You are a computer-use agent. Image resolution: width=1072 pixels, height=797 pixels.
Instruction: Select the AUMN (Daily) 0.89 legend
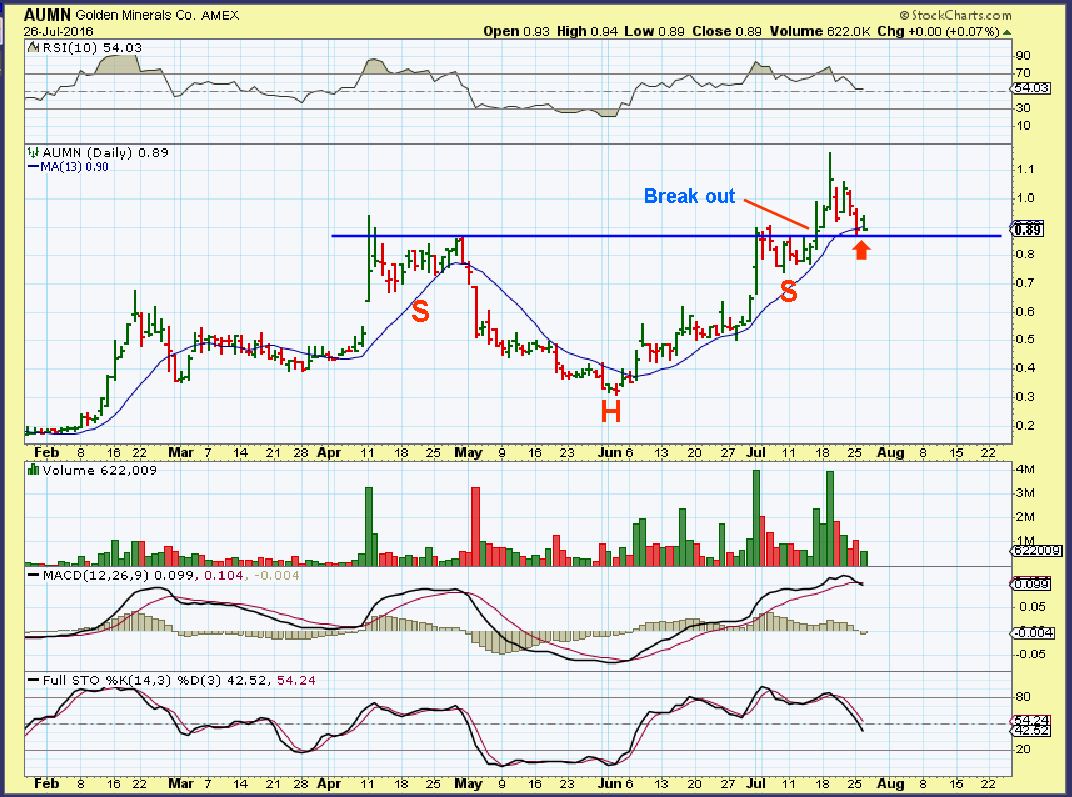[x=105, y=152]
